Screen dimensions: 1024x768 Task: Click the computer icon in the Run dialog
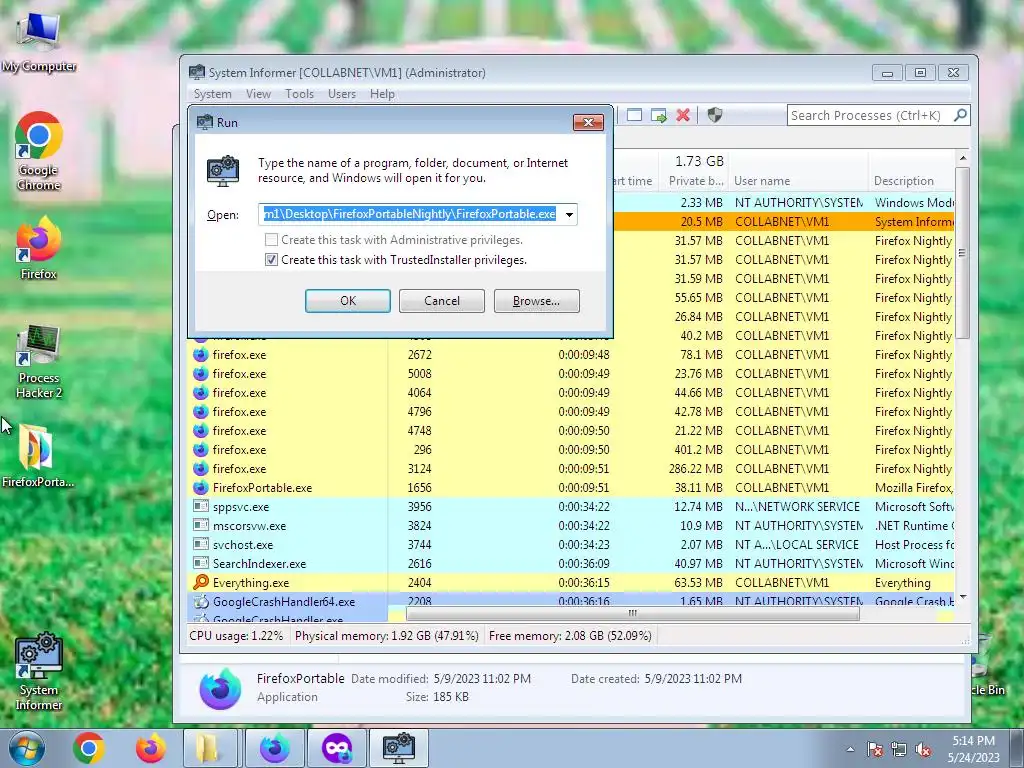[x=223, y=171]
